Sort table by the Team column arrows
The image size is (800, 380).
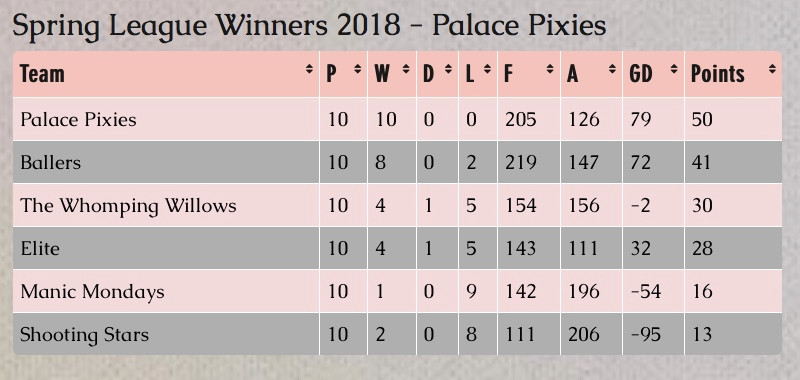(x=309, y=69)
